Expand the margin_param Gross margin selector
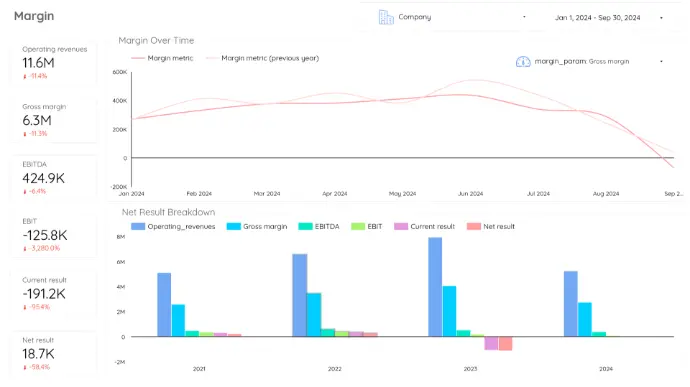The width and height of the screenshot is (690, 387). point(591,62)
